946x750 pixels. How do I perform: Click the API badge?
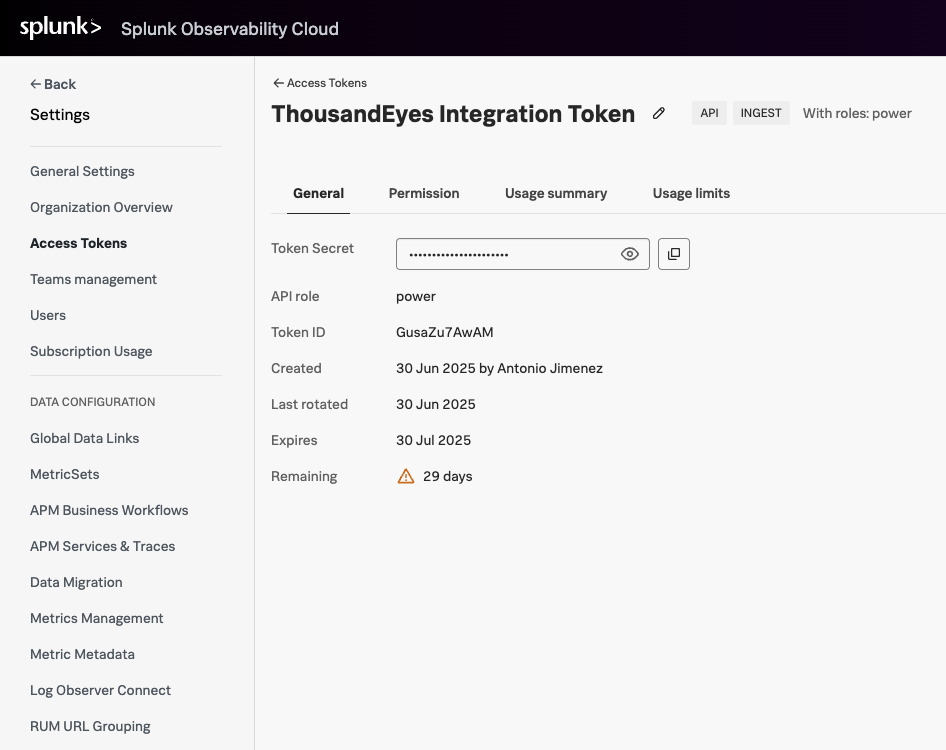(x=710, y=113)
